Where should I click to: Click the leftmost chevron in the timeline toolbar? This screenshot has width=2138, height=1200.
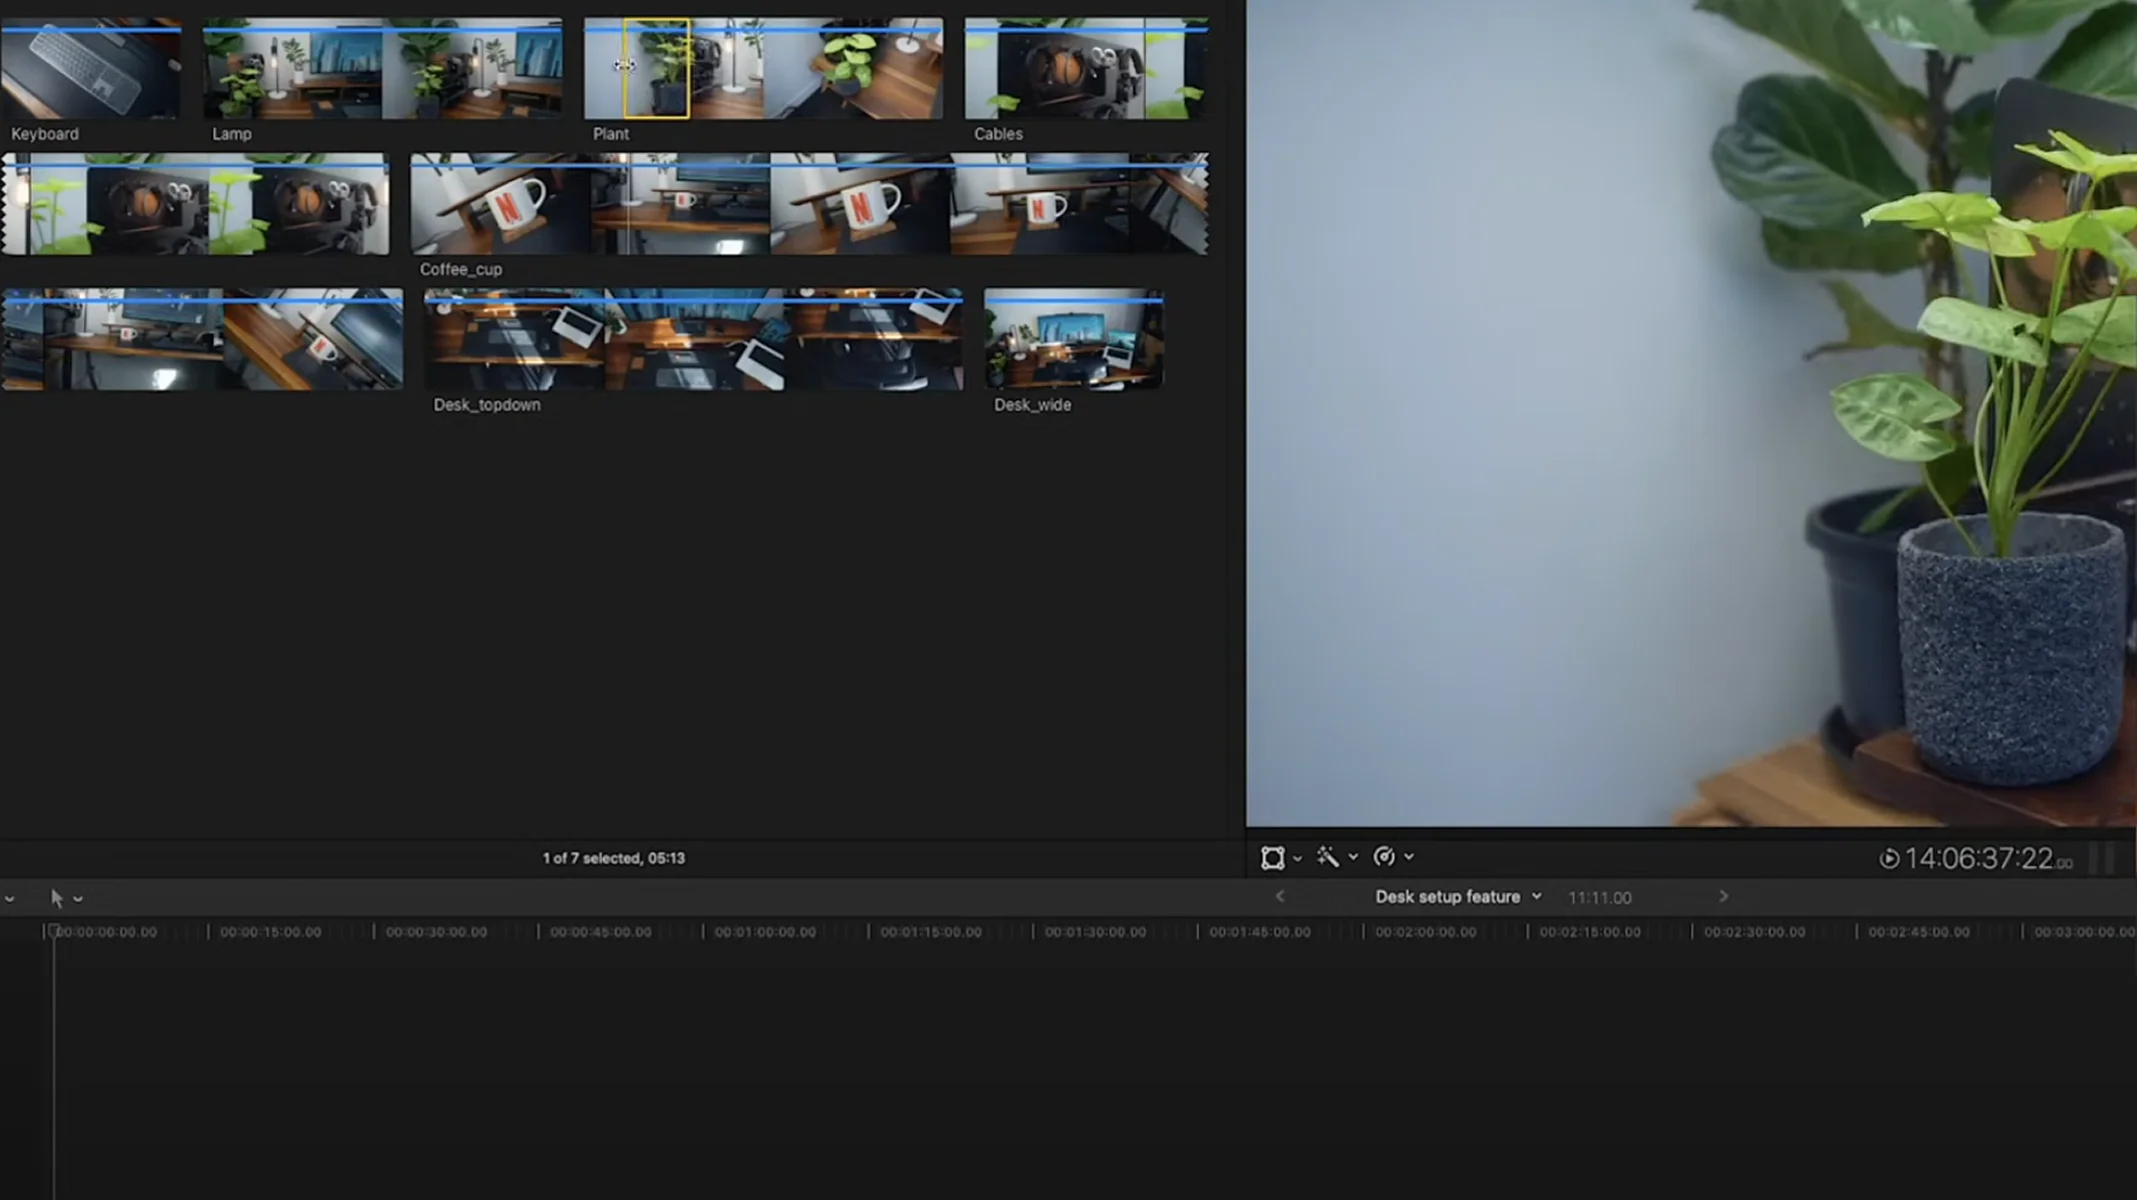pos(9,899)
